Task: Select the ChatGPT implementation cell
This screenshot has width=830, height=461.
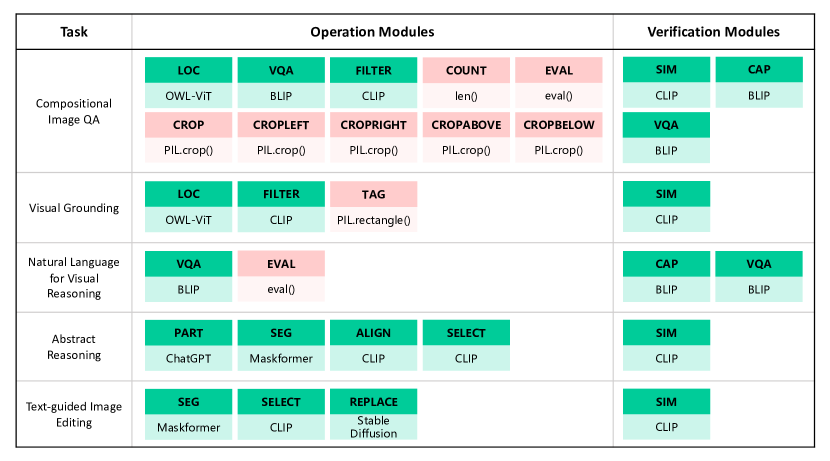Action: 189,358
